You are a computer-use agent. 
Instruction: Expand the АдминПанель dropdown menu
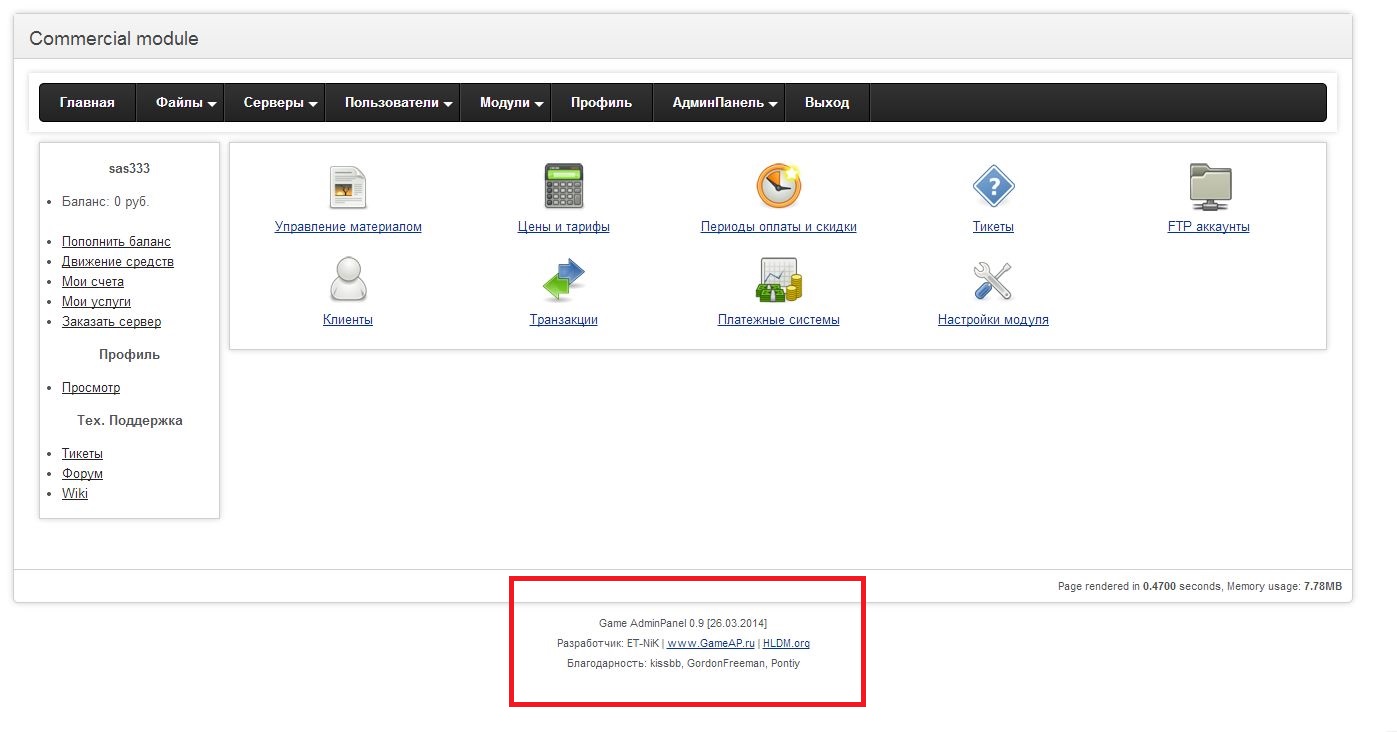point(724,103)
